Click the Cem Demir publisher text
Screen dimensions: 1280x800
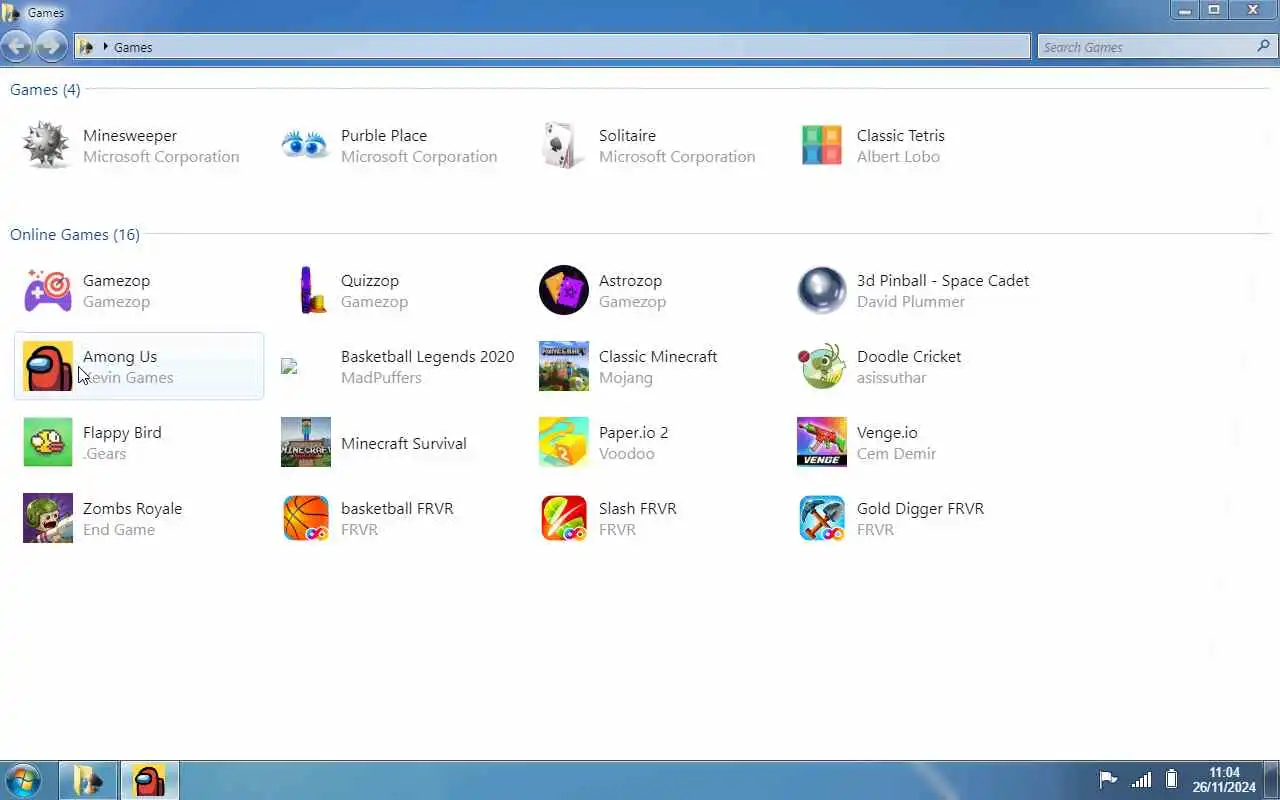coord(896,454)
